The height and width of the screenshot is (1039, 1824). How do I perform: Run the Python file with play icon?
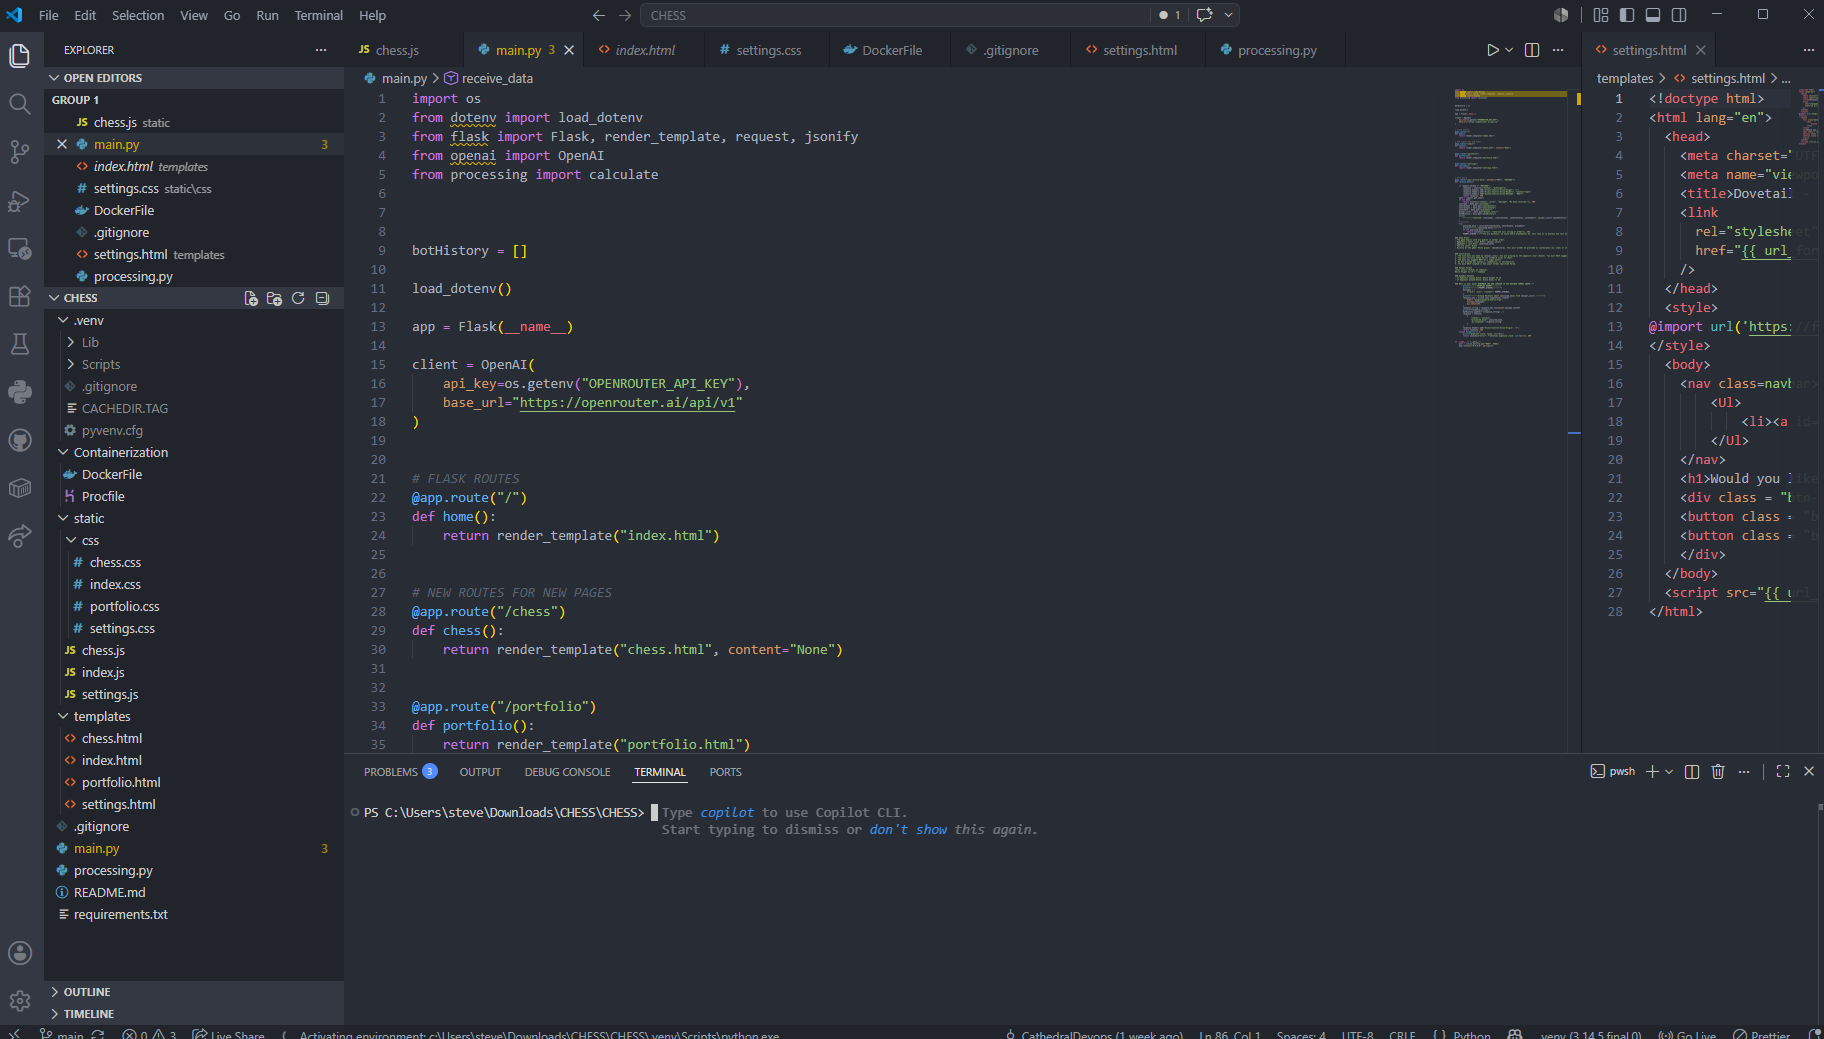pos(1492,50)
